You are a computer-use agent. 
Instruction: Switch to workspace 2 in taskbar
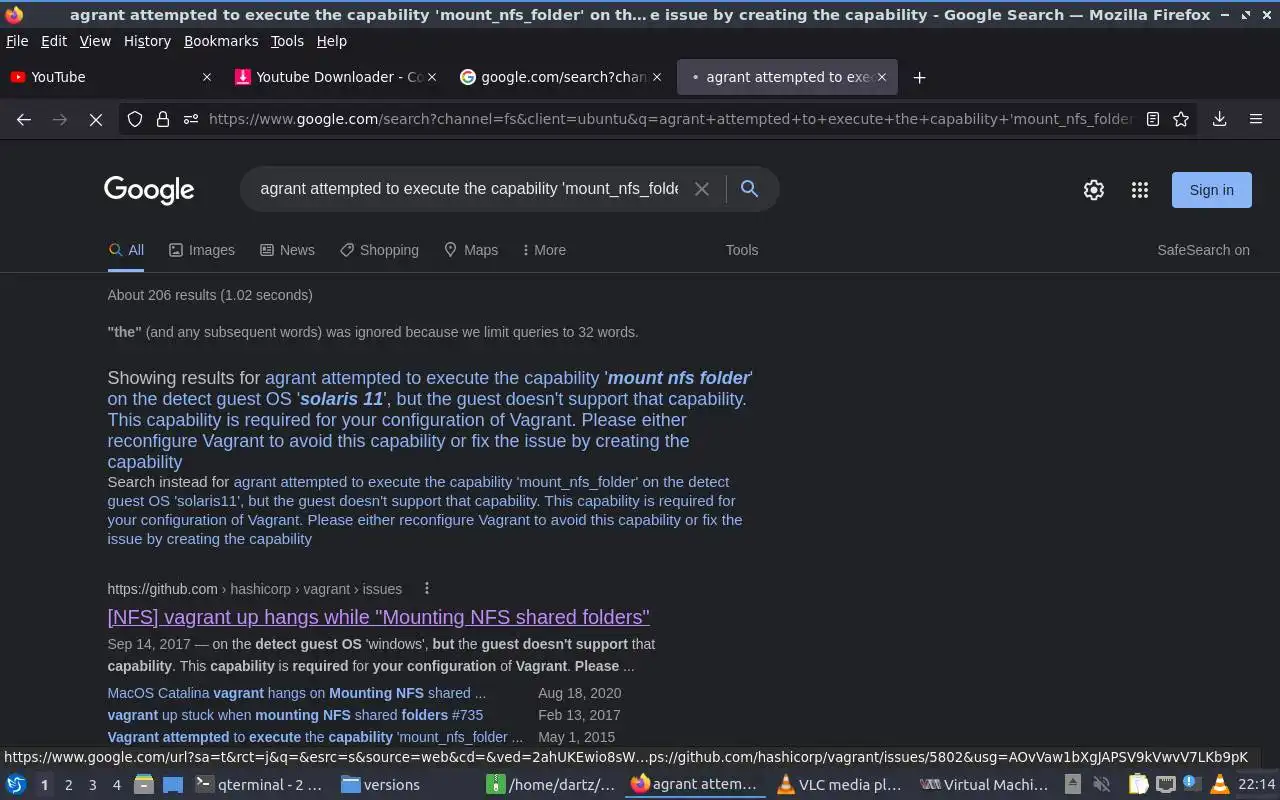68,785
